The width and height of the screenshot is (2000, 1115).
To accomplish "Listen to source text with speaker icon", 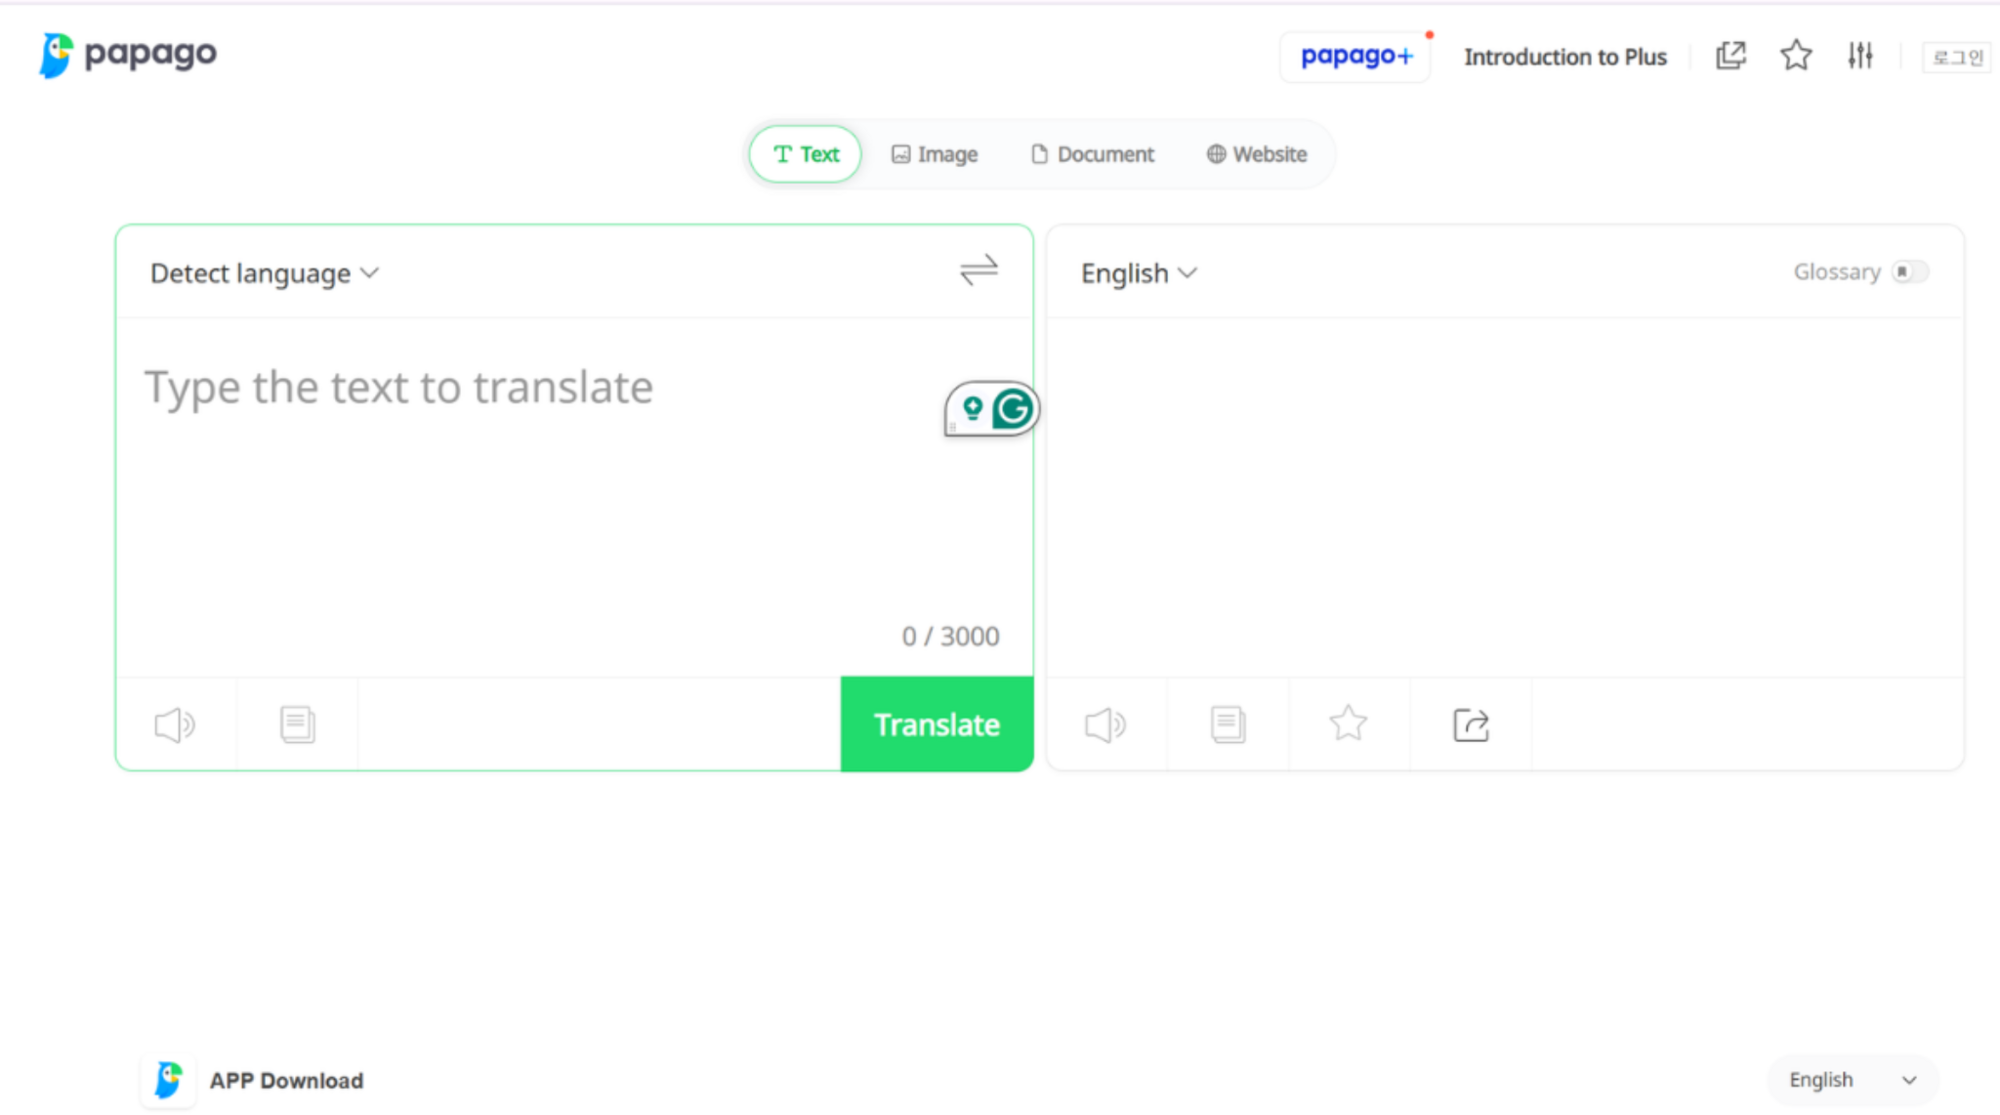I will pyautogui.click(x=174, y=723).
